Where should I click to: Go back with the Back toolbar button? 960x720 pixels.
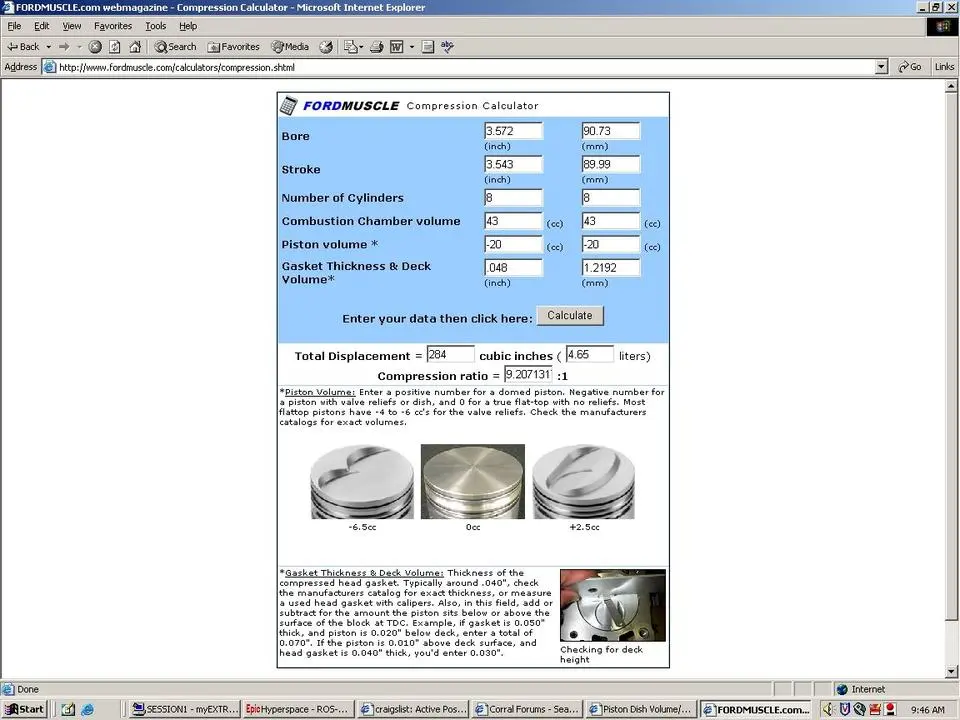pyautogui.click(x=23, y=47)
